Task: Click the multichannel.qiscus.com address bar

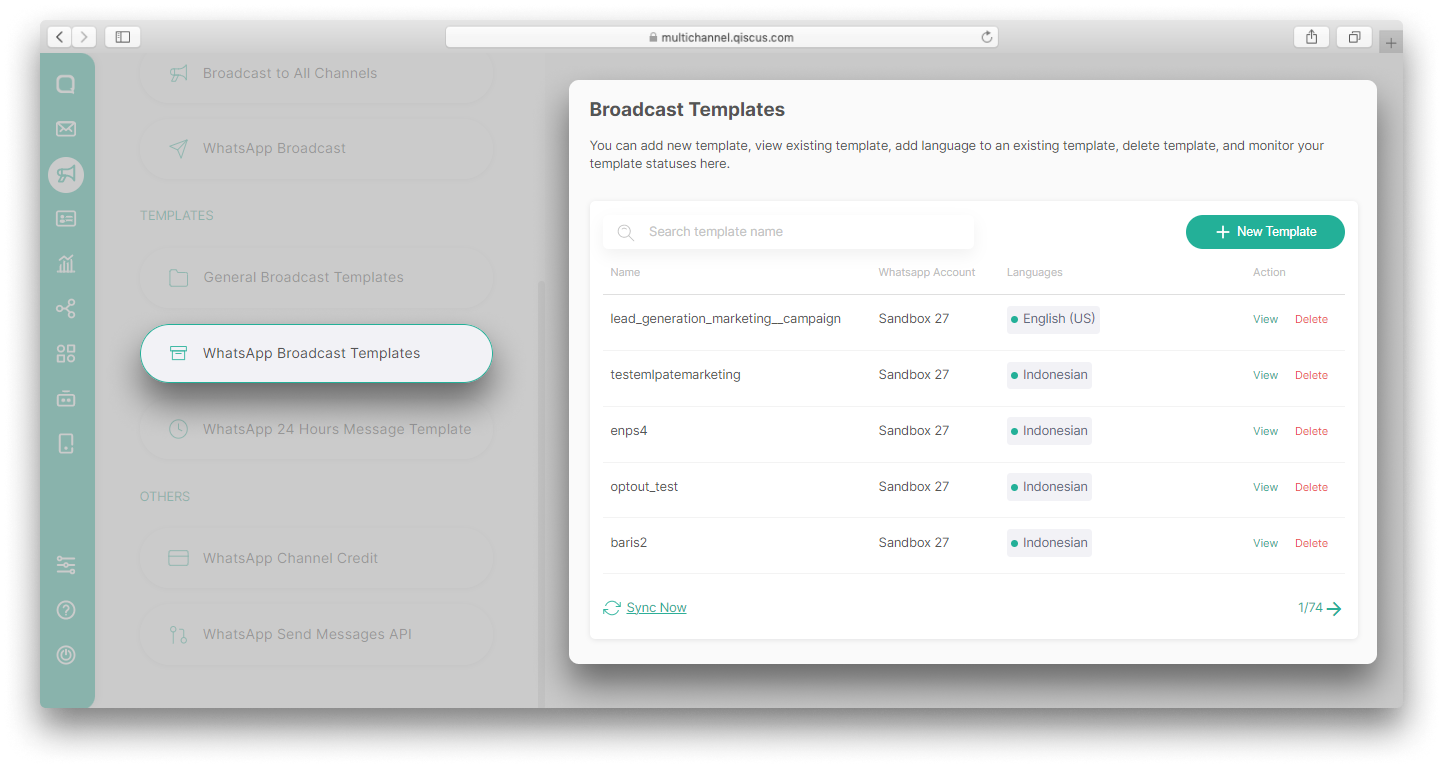Action: coord(721,37)
